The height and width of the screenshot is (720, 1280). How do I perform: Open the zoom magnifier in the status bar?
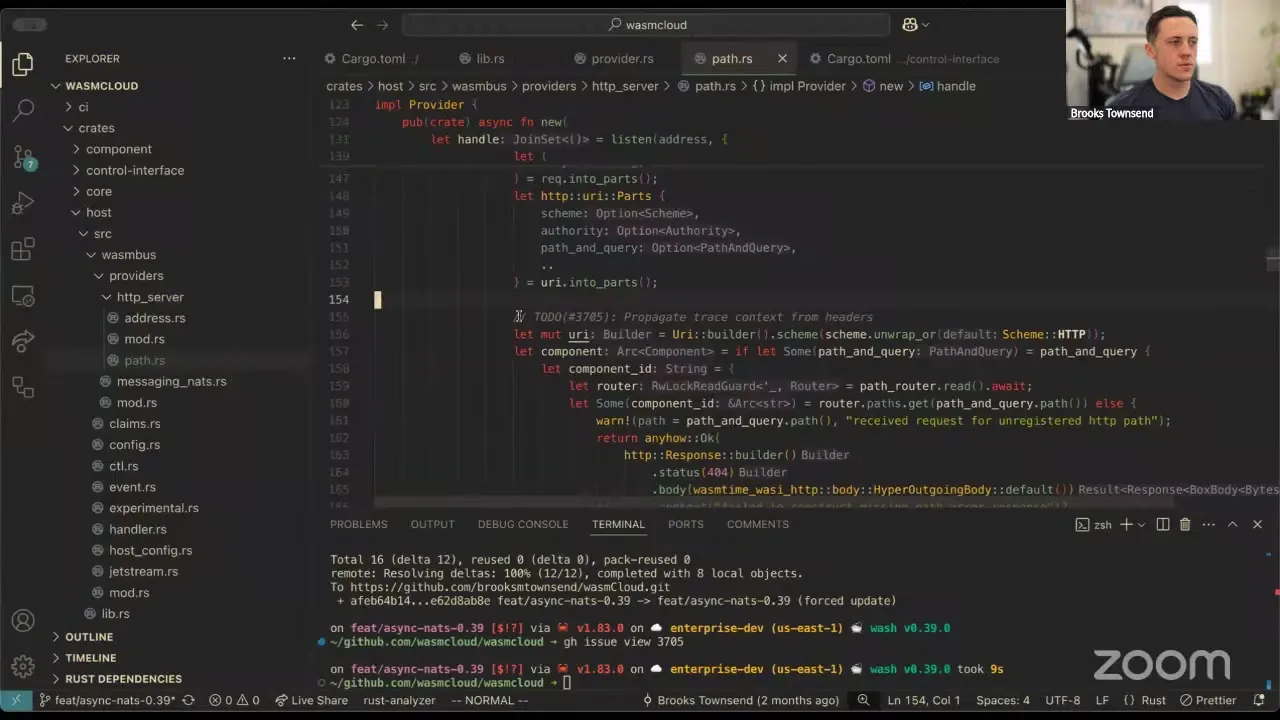click(863, 700)
